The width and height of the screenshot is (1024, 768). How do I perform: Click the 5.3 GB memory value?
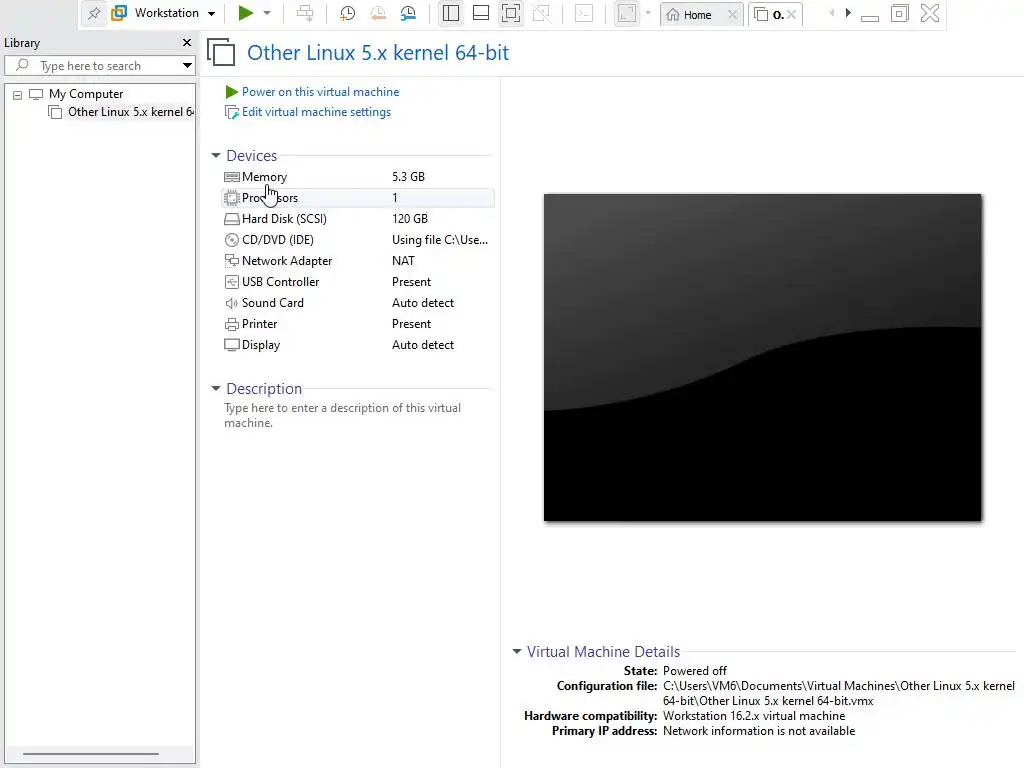coord(408,177)
